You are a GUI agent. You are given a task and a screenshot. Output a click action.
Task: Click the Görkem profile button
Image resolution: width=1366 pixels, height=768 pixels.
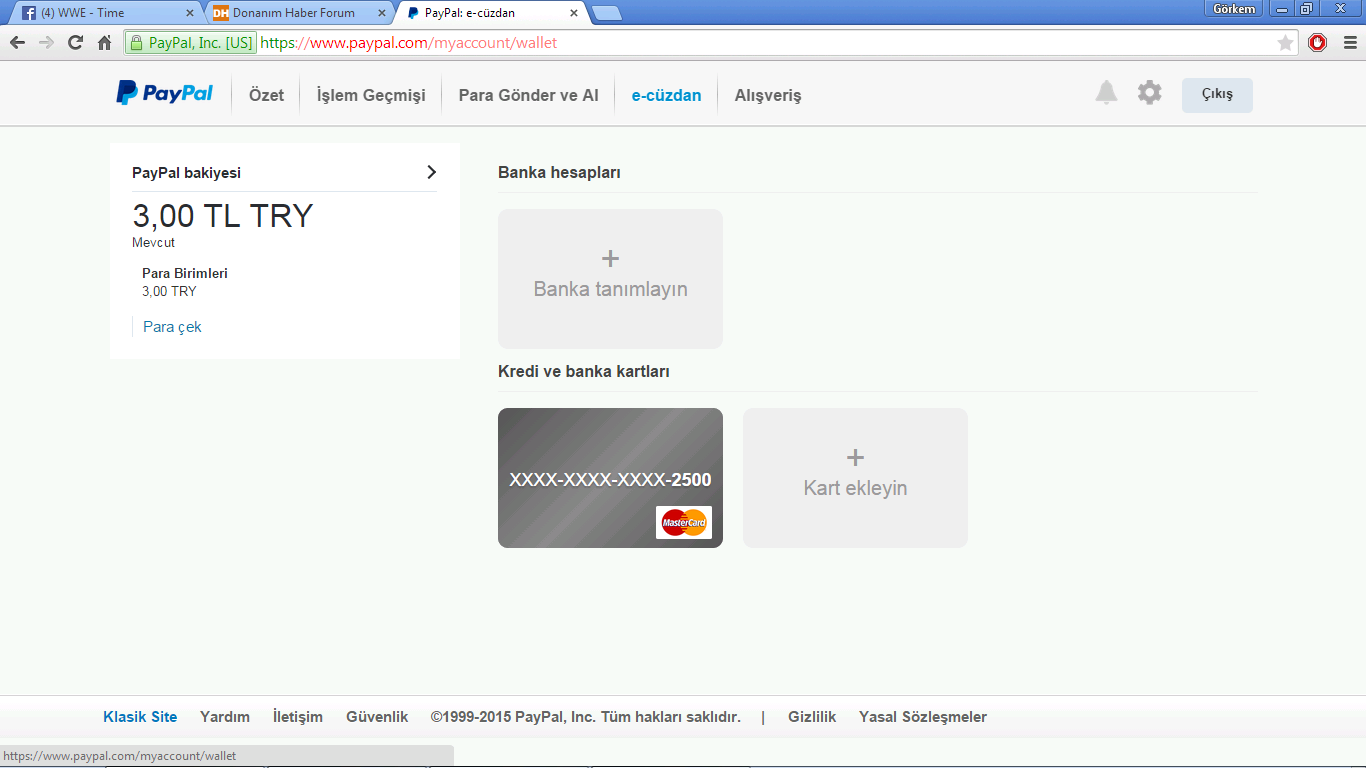click(x=1234, y=9)
